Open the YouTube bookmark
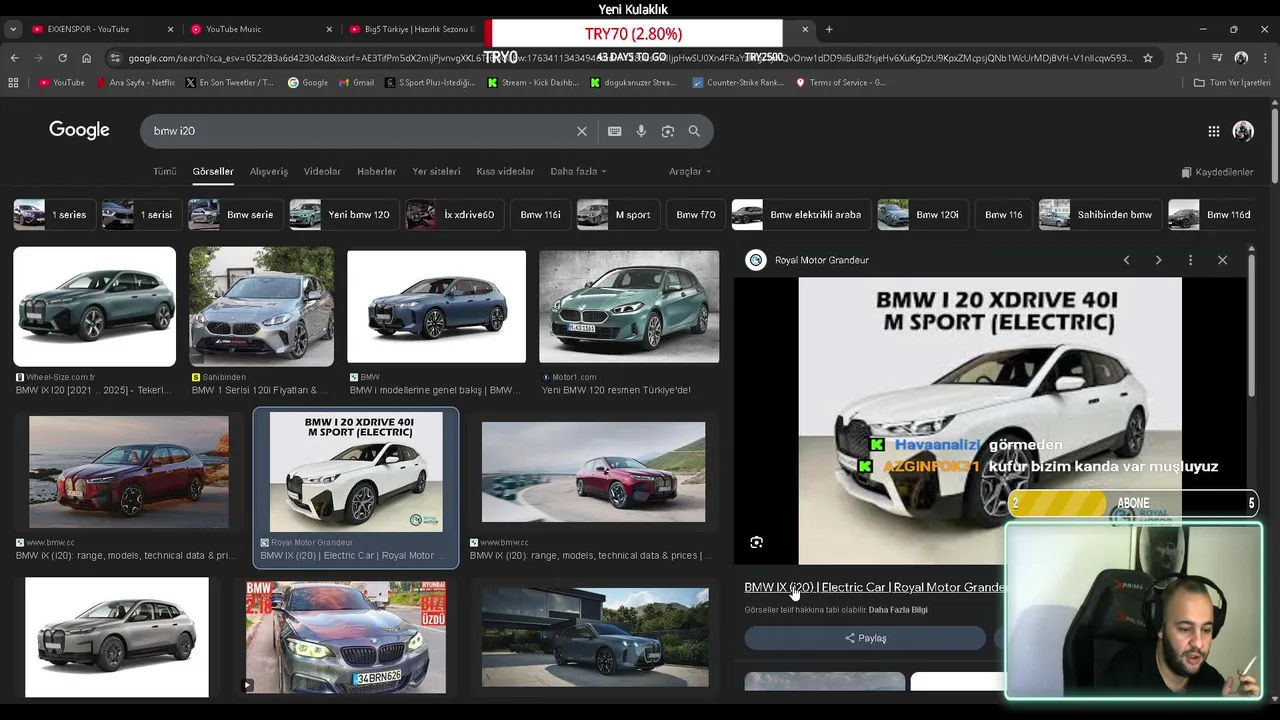Image resolution: width=1280 pixels, height=720 pixels. point(61,83)
